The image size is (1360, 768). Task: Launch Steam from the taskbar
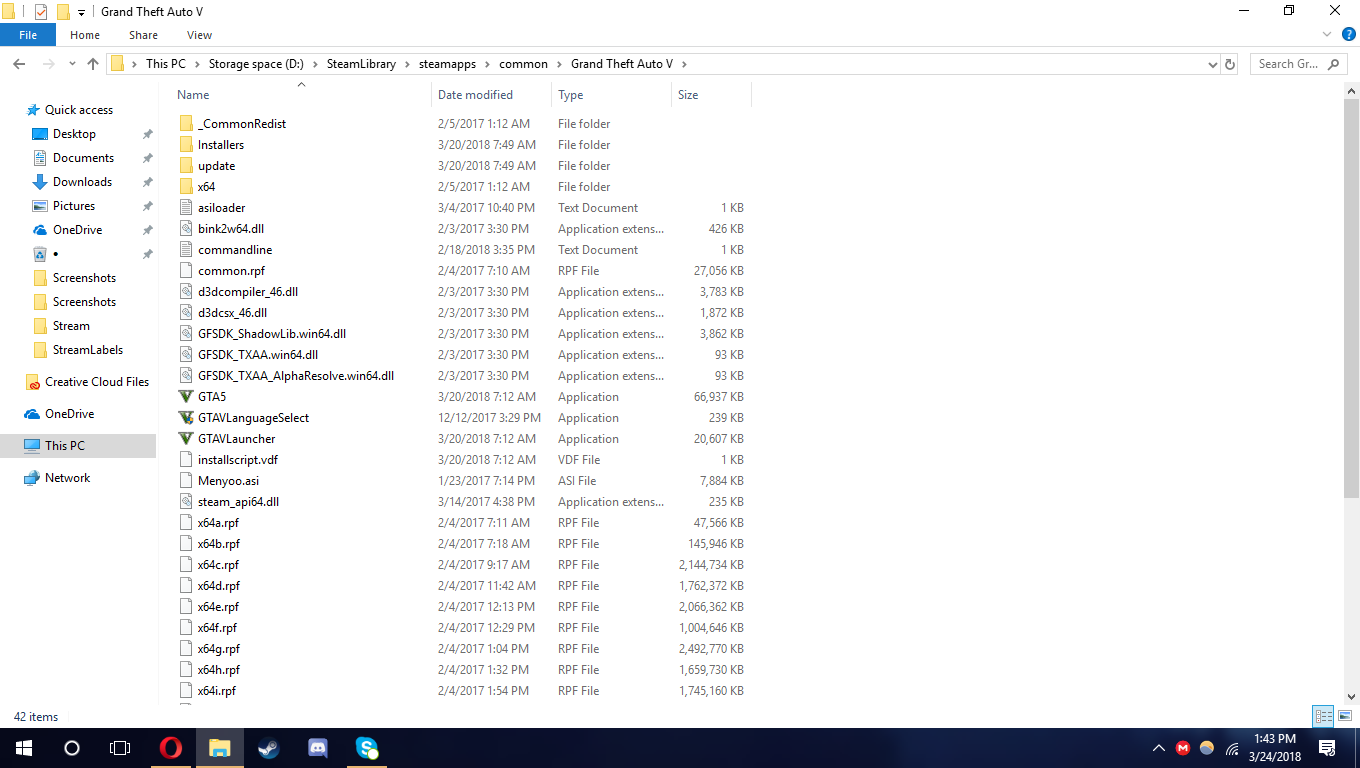(x=269, y=747)
